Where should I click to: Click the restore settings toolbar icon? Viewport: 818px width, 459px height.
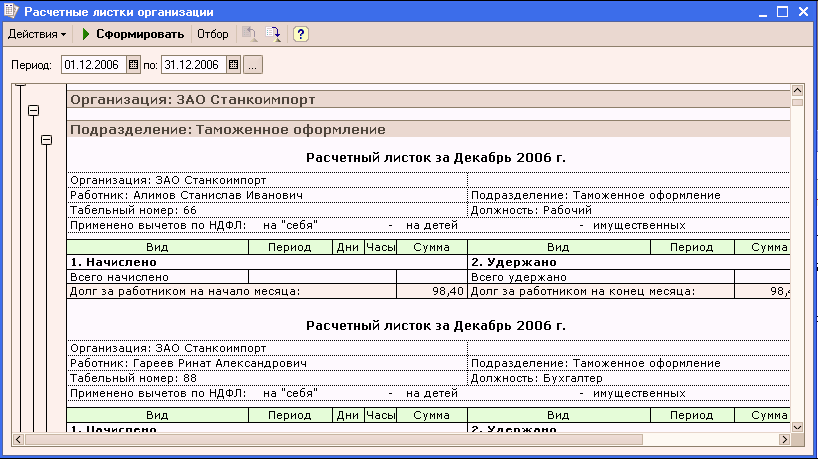250,34
